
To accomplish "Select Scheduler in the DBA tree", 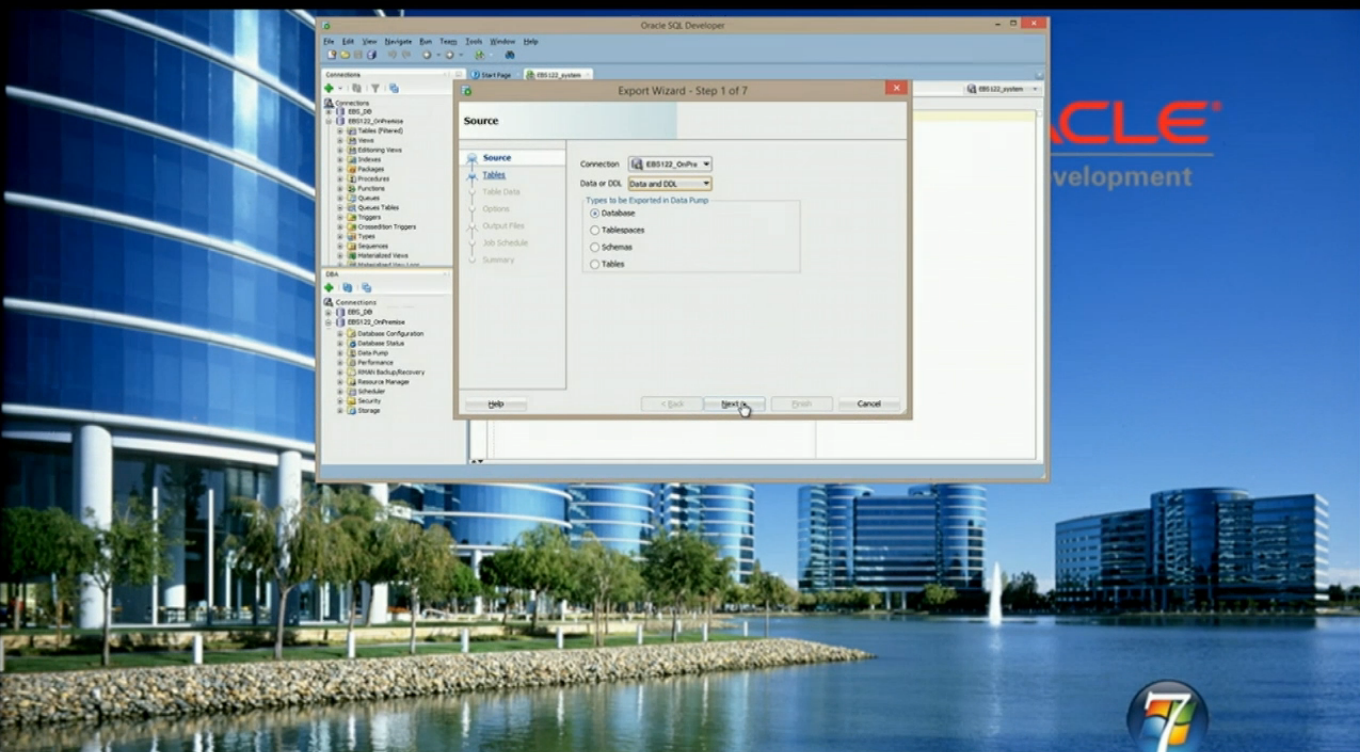I will click(x=371, y=391).
